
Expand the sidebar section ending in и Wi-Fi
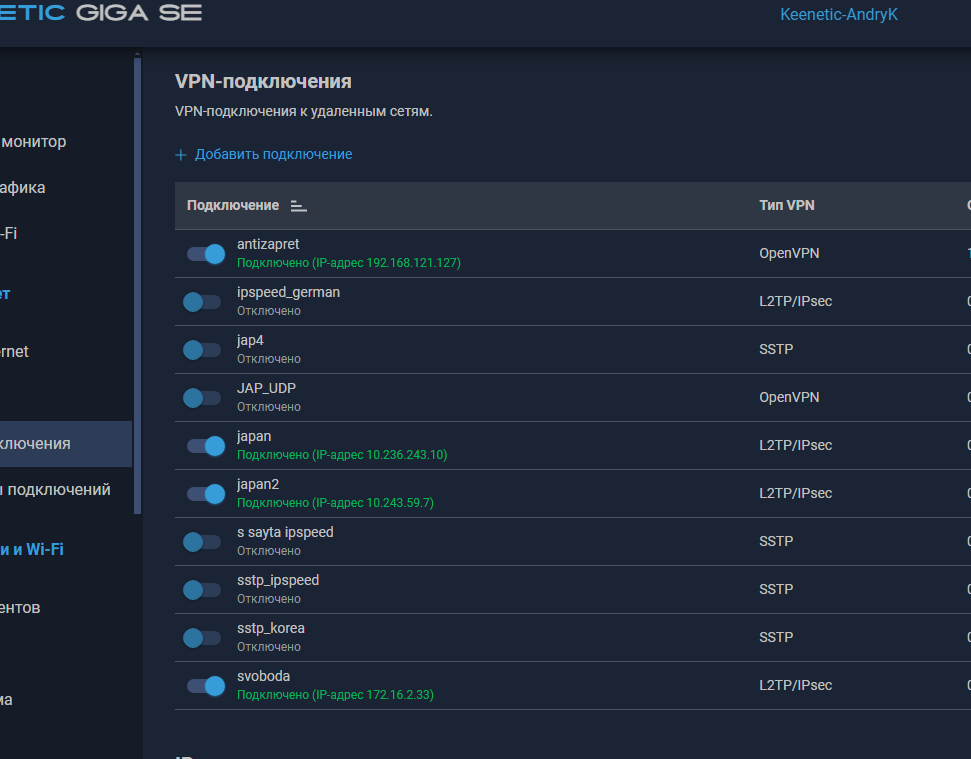point(32,549)
